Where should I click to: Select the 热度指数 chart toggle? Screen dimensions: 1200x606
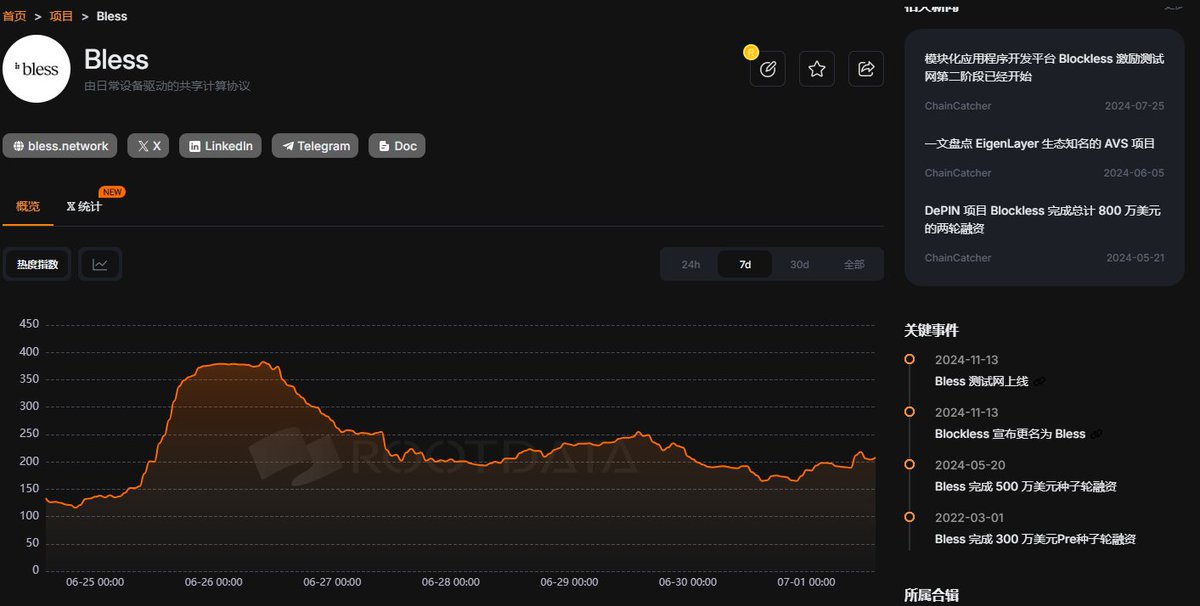(37, 265)
